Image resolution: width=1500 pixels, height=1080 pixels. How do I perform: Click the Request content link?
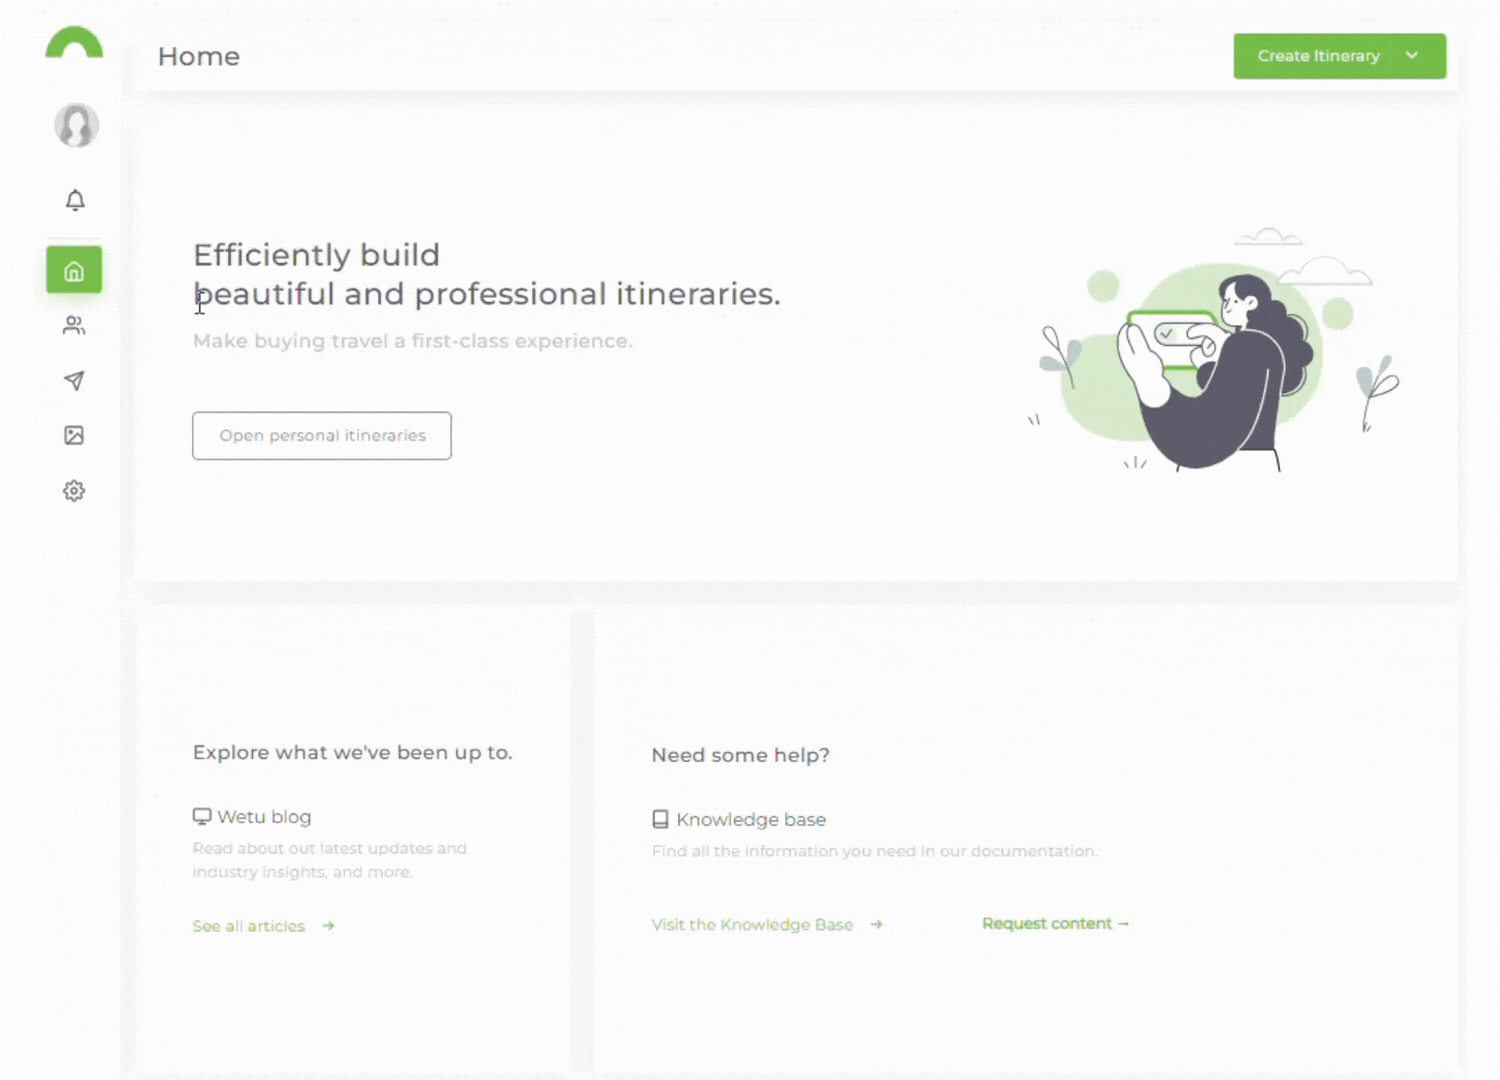click(1055, 924)
